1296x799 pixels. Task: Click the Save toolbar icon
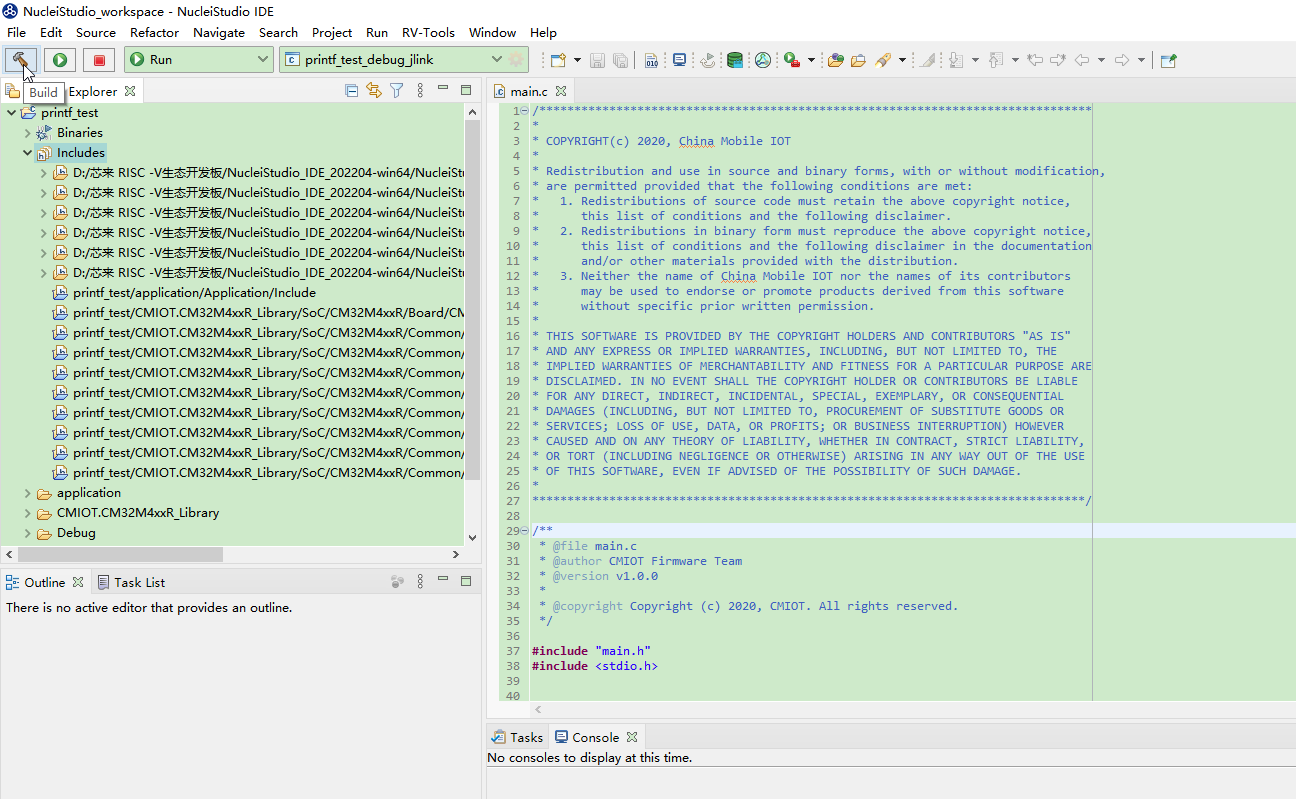597,60
